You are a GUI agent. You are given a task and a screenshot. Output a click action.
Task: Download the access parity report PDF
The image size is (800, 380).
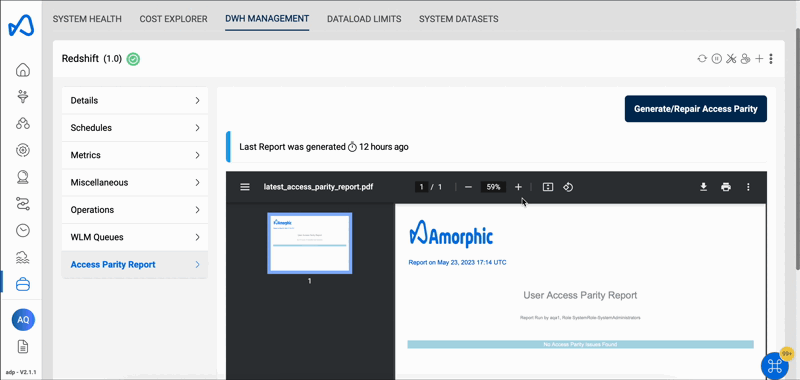(704, 187)
